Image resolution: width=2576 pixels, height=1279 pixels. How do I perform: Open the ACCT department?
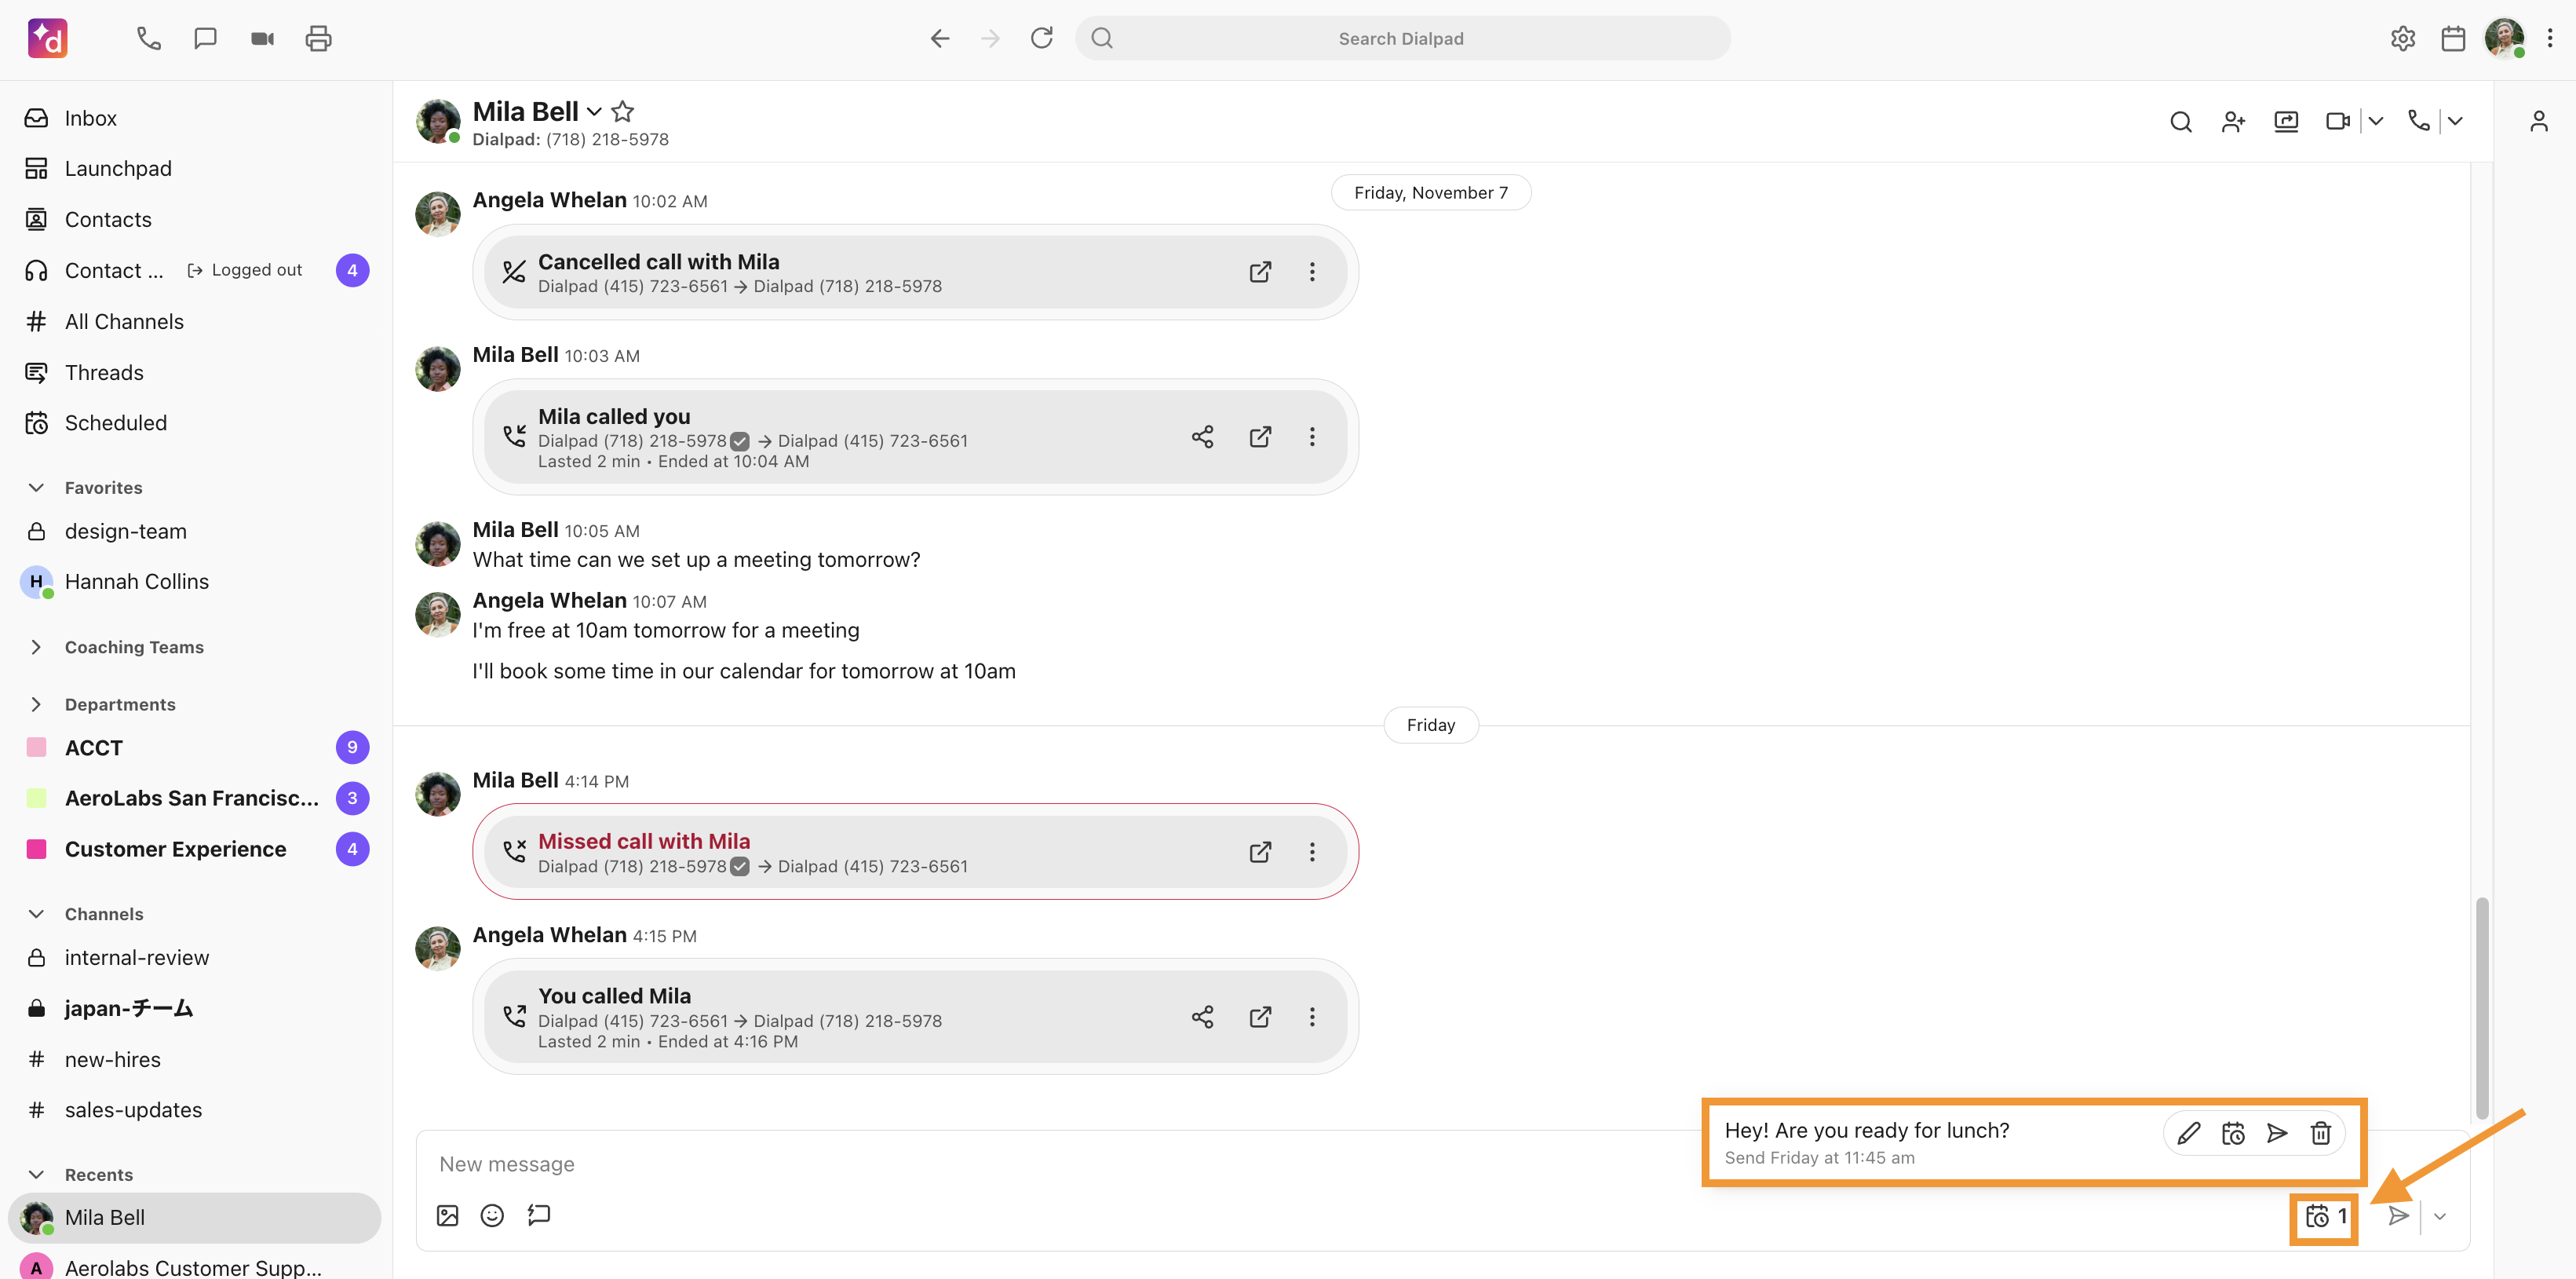tap(195, 748)
